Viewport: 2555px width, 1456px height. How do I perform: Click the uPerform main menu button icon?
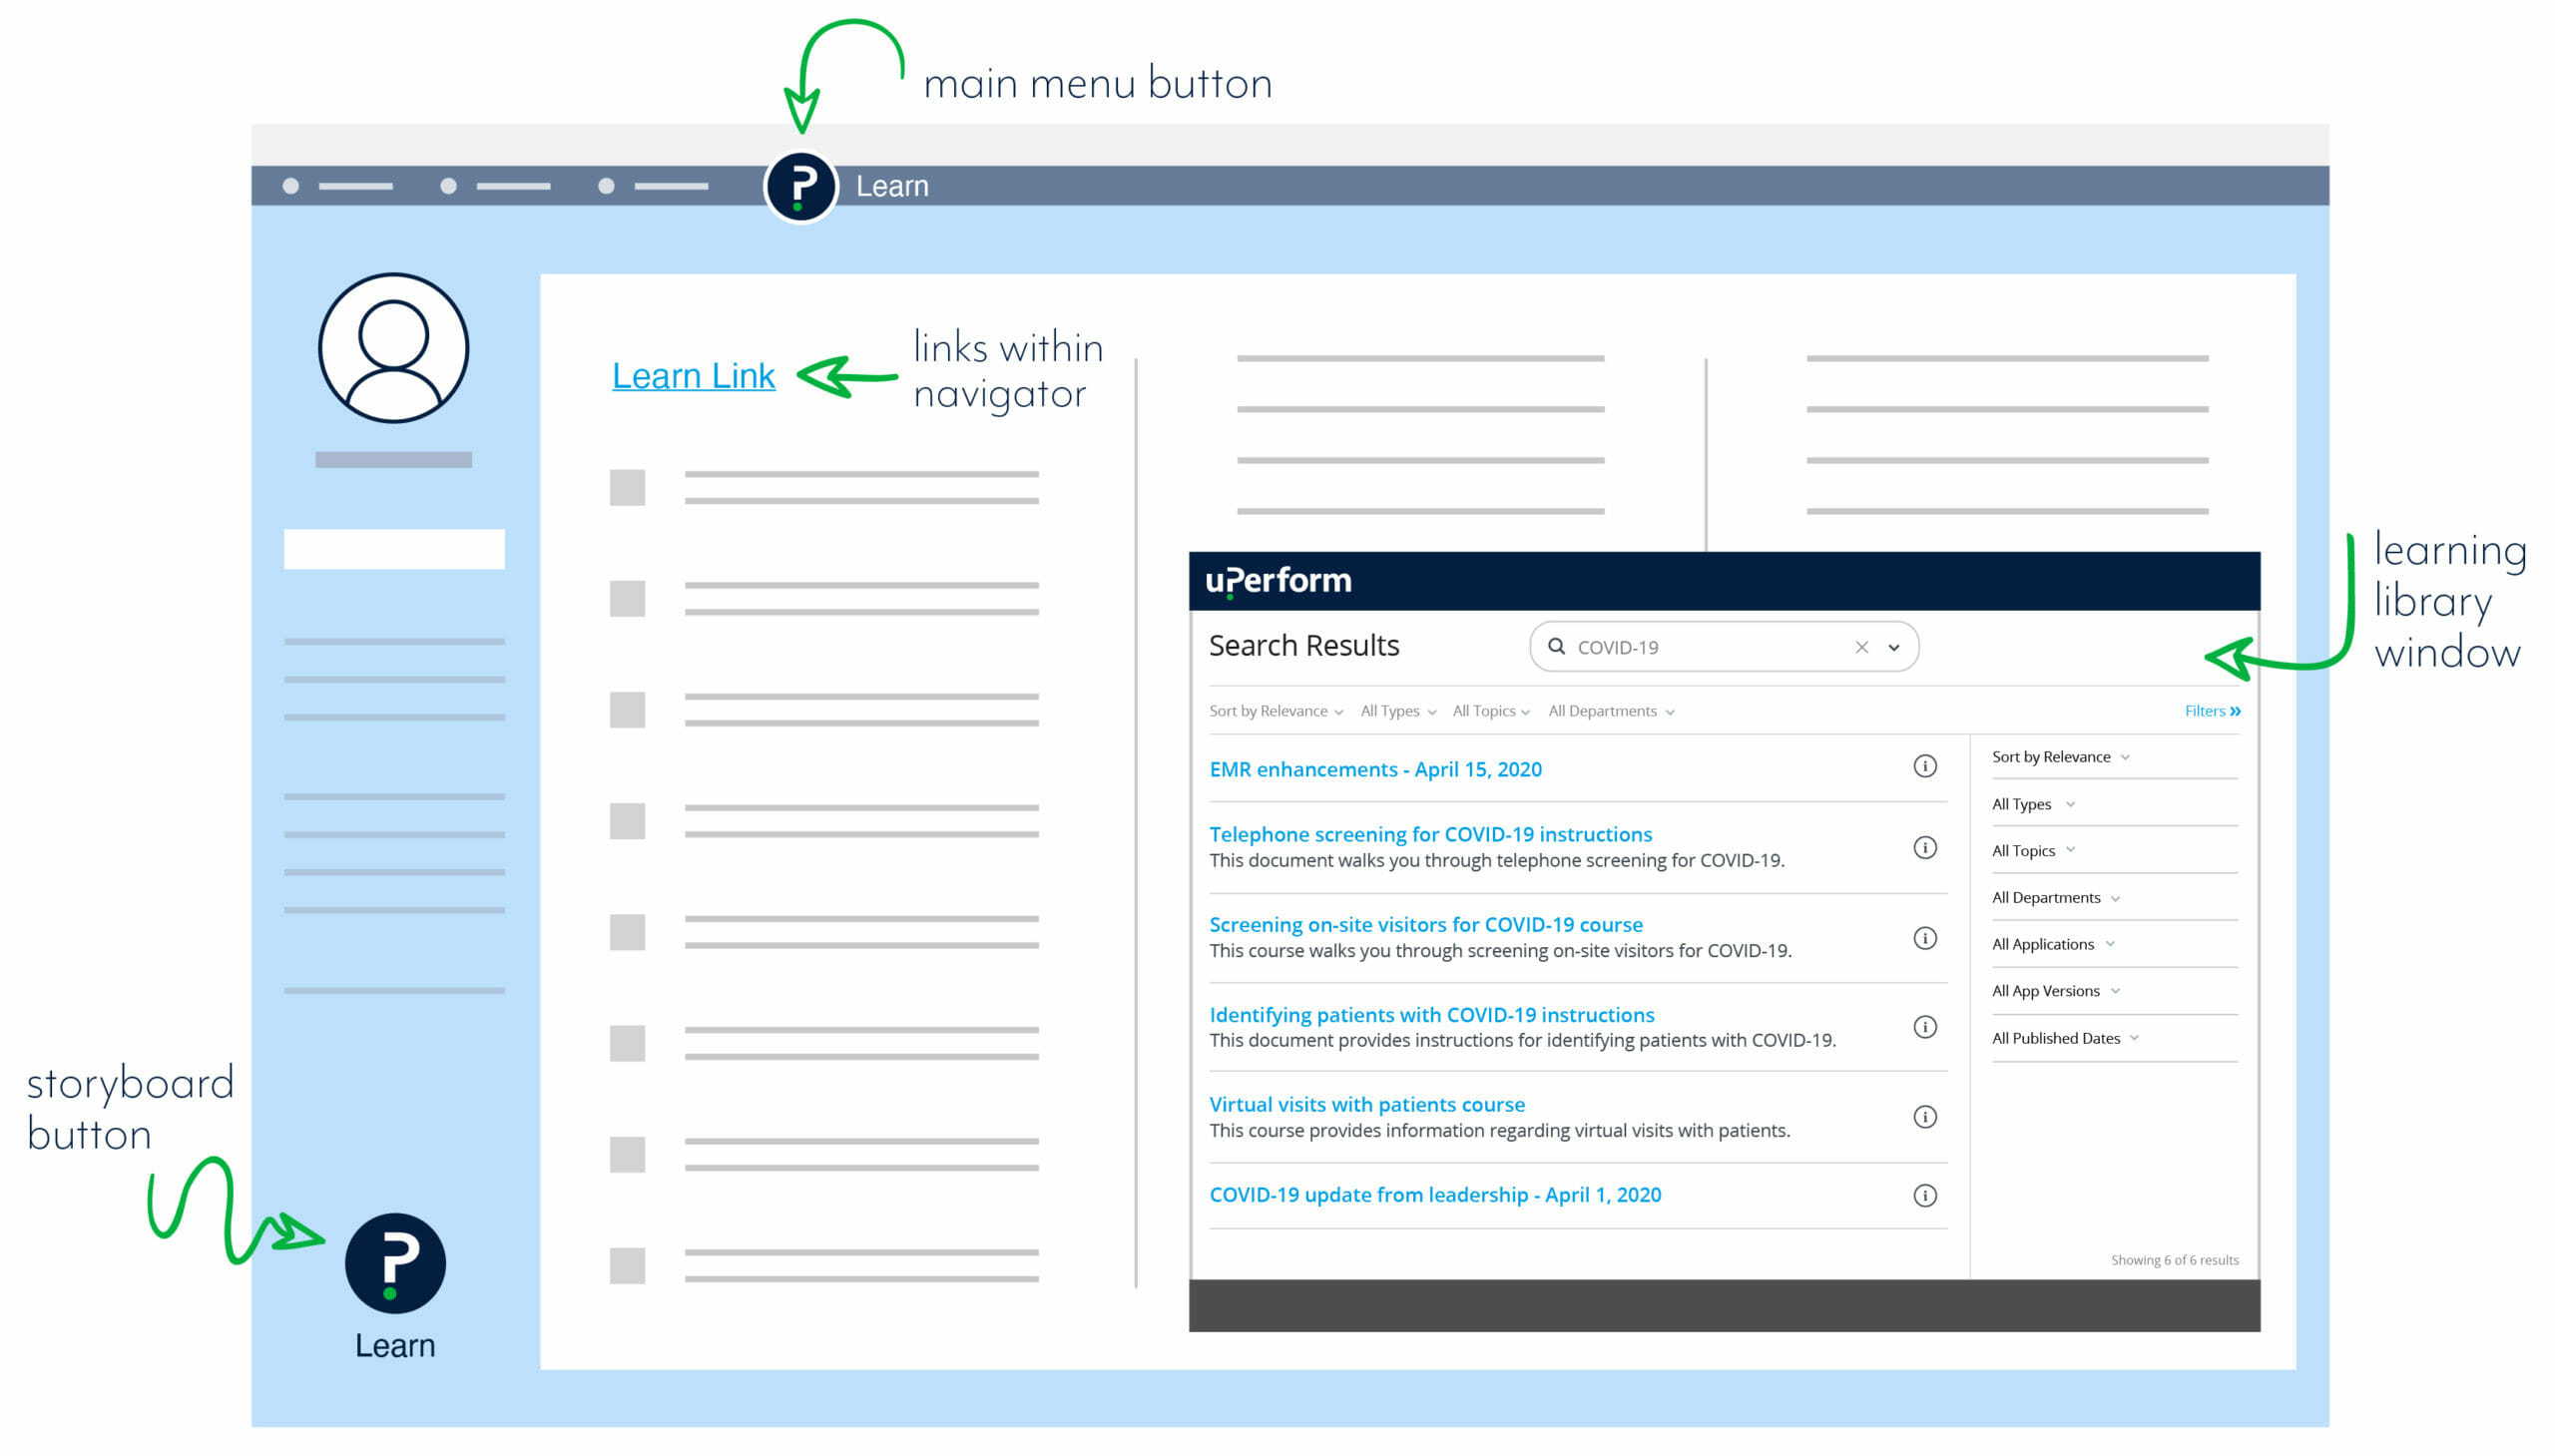pos(800,186)
